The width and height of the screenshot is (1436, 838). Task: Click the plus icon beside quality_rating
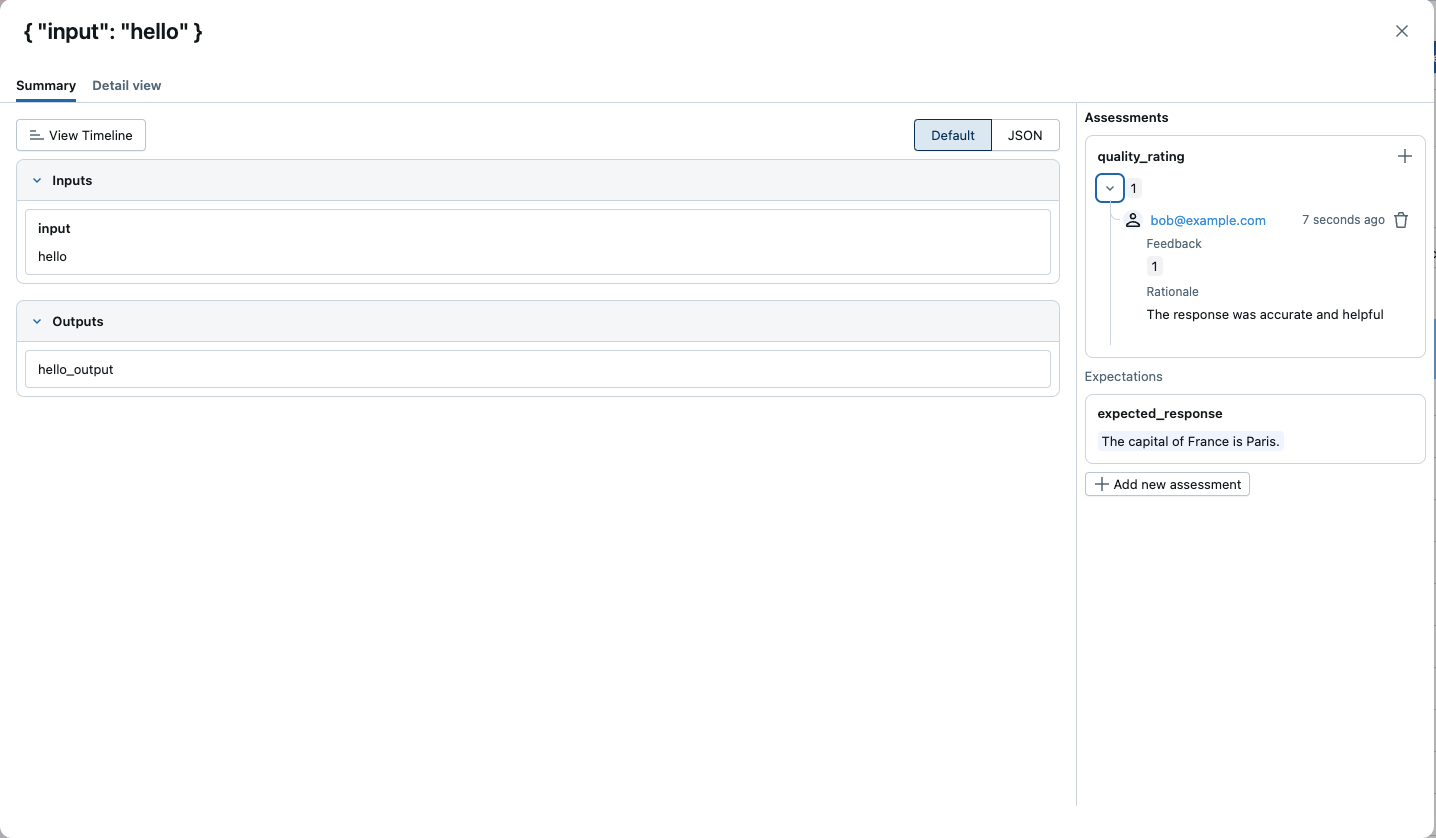[1404, 156]
